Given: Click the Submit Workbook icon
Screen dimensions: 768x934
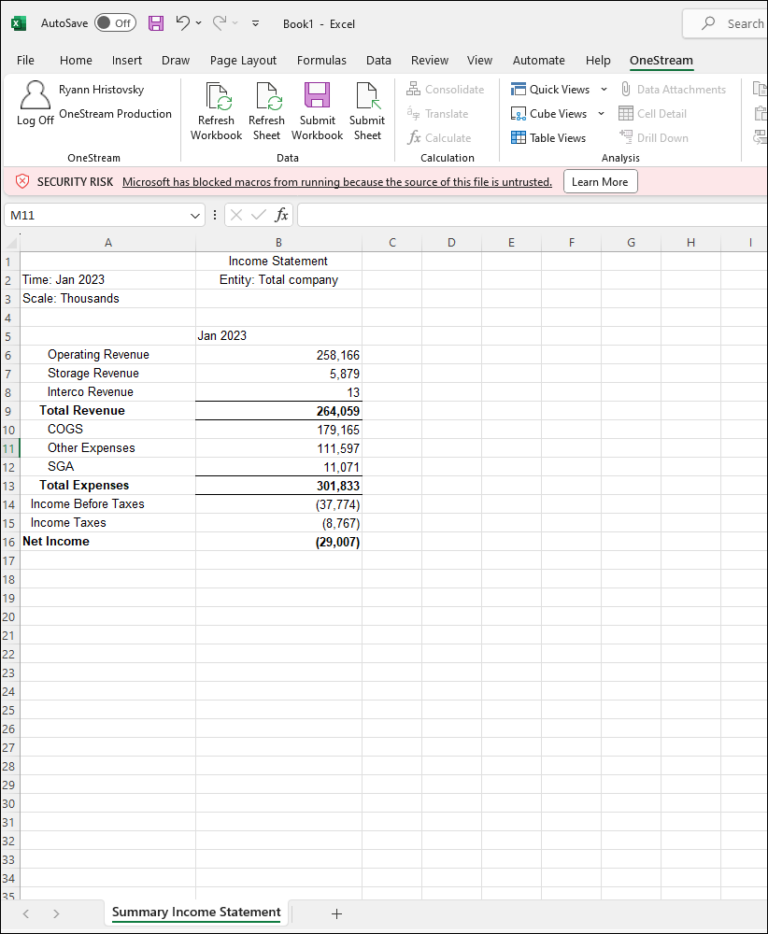Looking at the screenshot, I should [317, 97].
